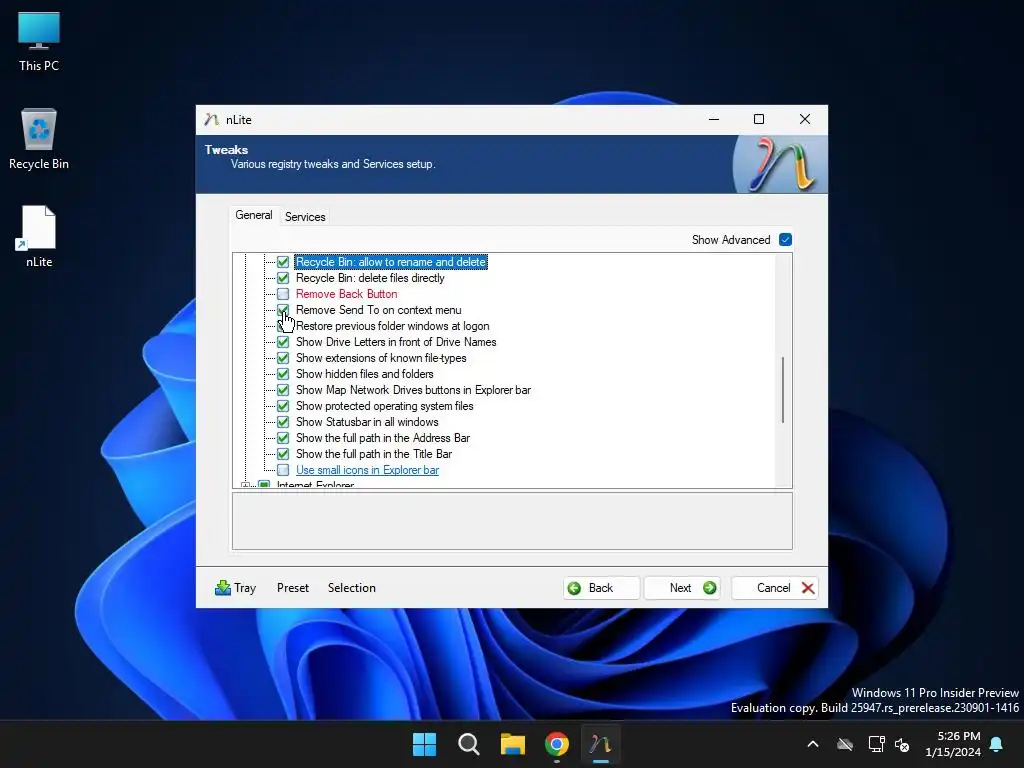This screenshot has height=768, width=1024.
Task: Select Restore previous folder windows at logon
Action: (x=392, y=326)
